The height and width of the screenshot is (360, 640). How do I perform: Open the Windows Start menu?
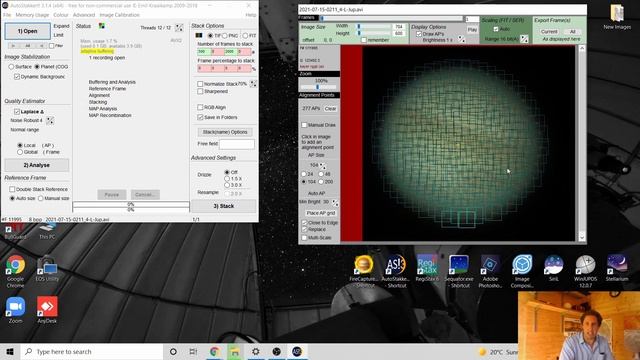click(10, 351)
